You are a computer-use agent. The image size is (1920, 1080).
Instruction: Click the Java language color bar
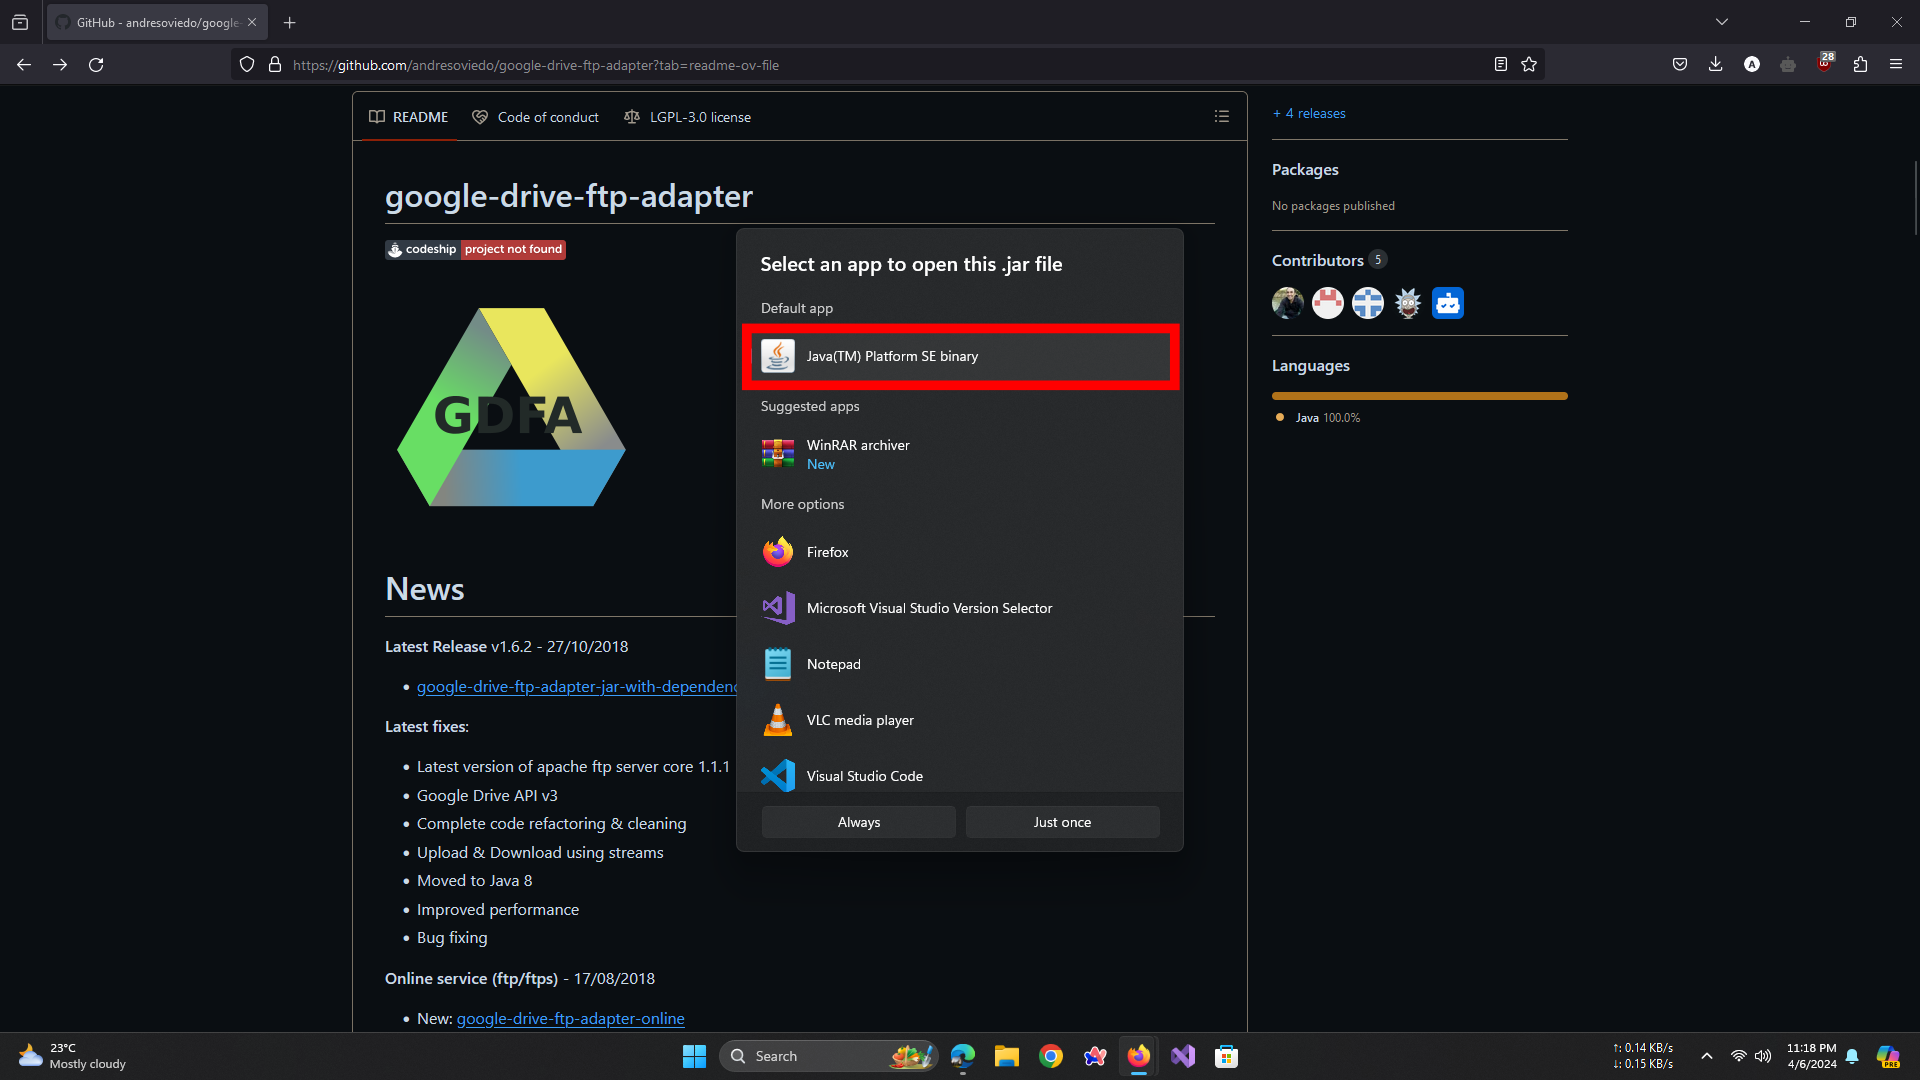[x=1419, y=396]
